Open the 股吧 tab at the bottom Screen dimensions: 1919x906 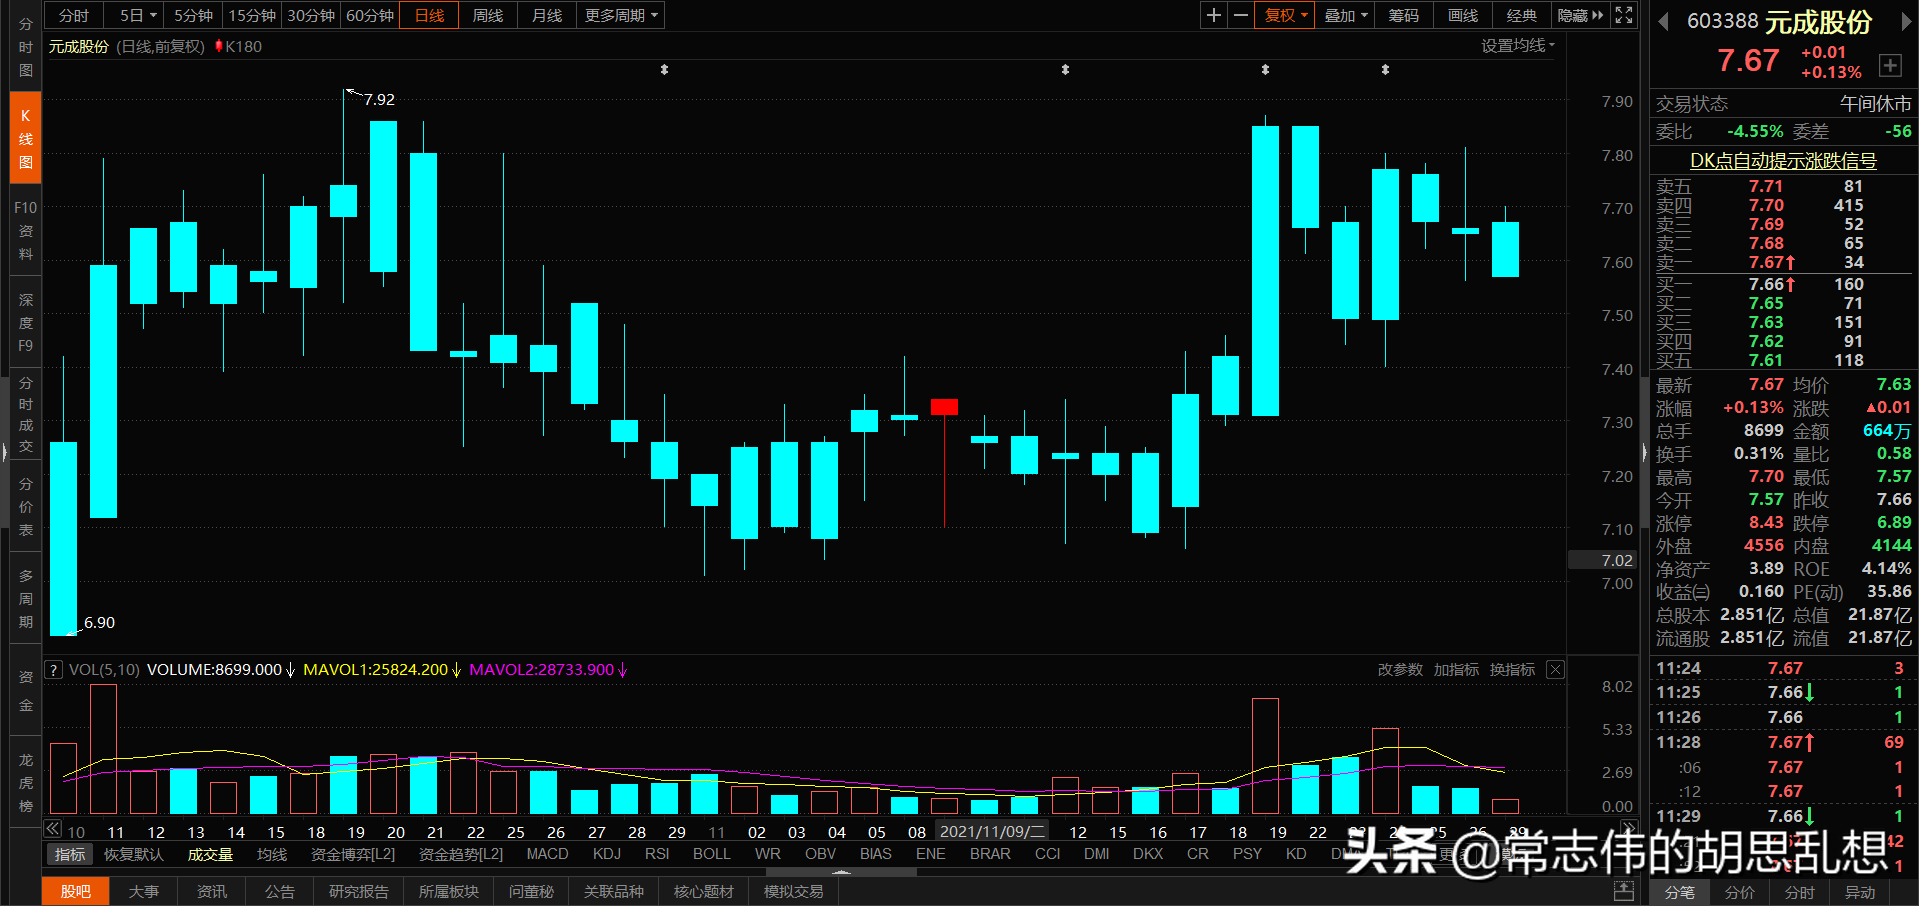click(x=75, y=891)
